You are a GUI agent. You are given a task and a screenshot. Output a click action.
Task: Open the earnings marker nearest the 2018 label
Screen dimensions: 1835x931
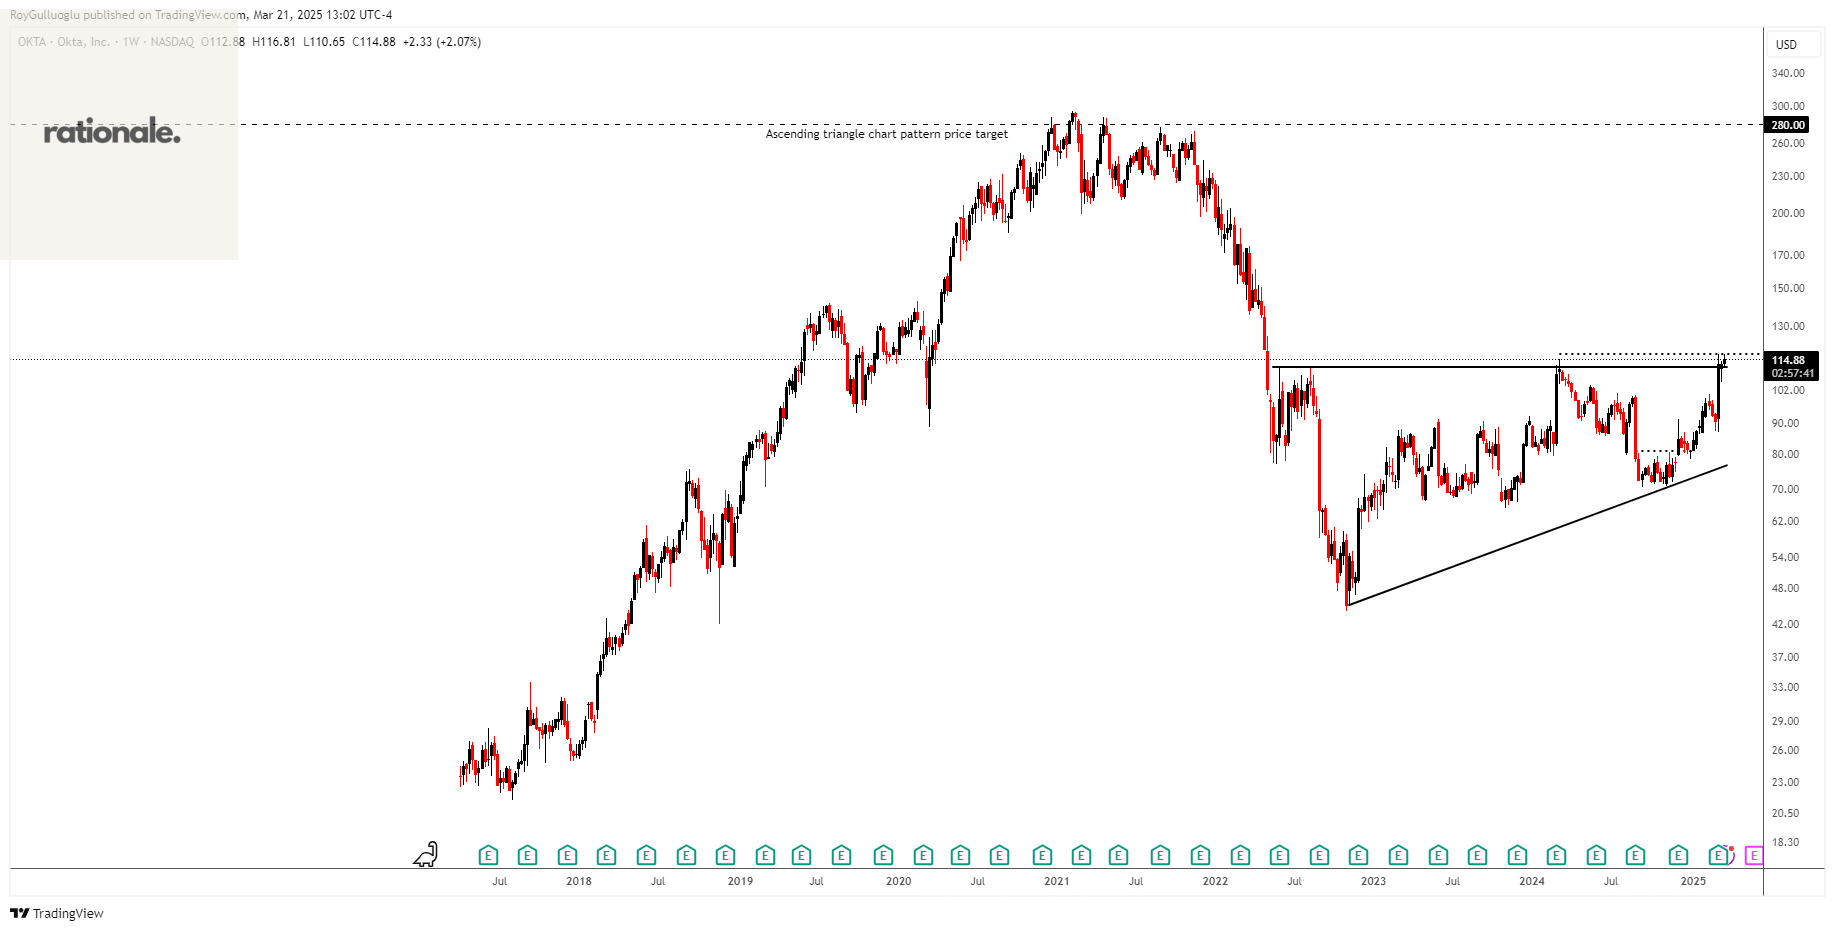point(567,855)
